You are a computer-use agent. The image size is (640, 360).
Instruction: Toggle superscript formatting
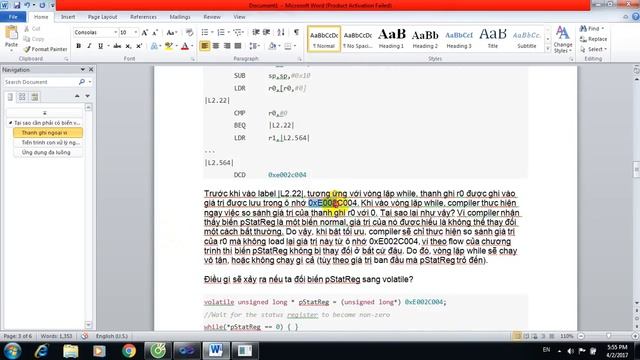point(139,46)
